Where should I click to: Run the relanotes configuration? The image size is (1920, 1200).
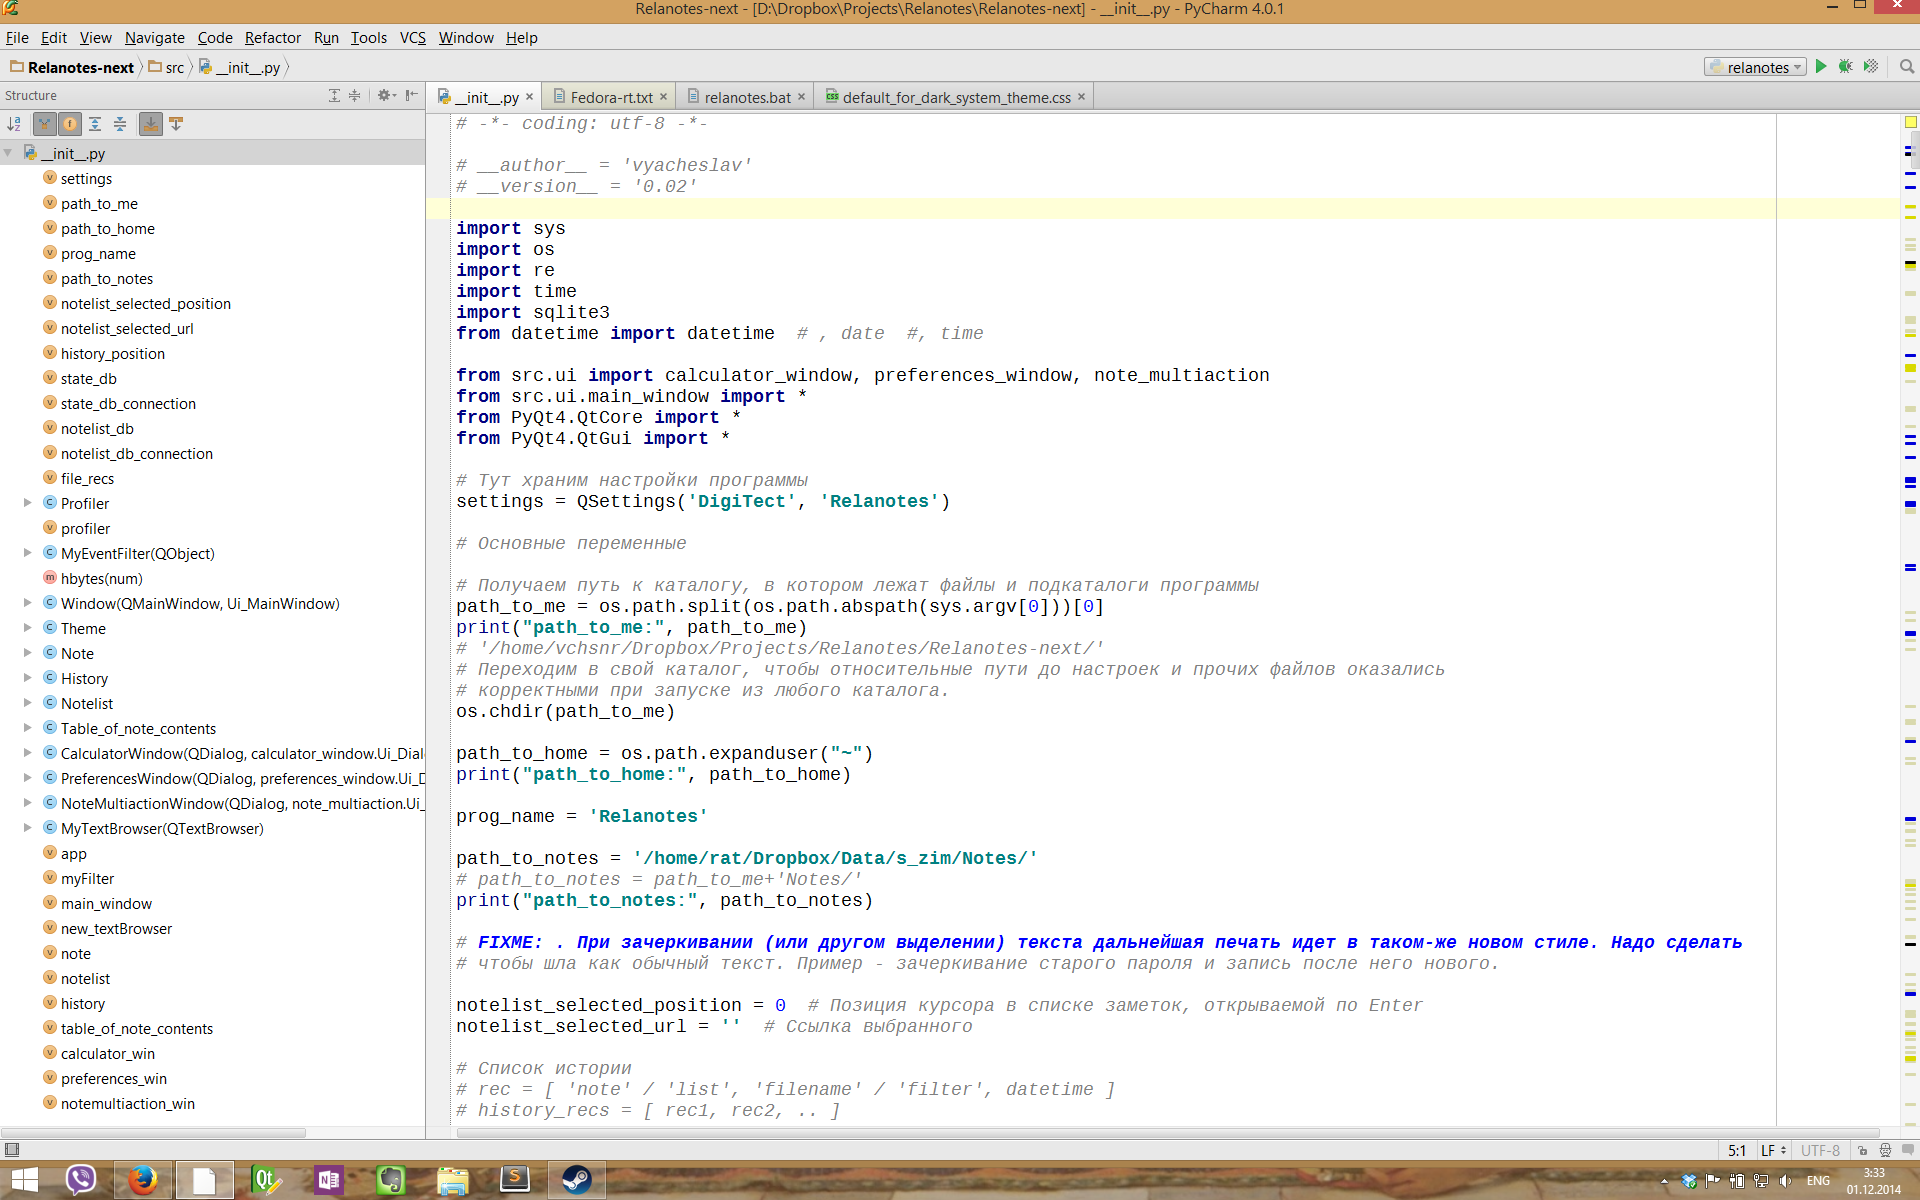(1820, 67)
